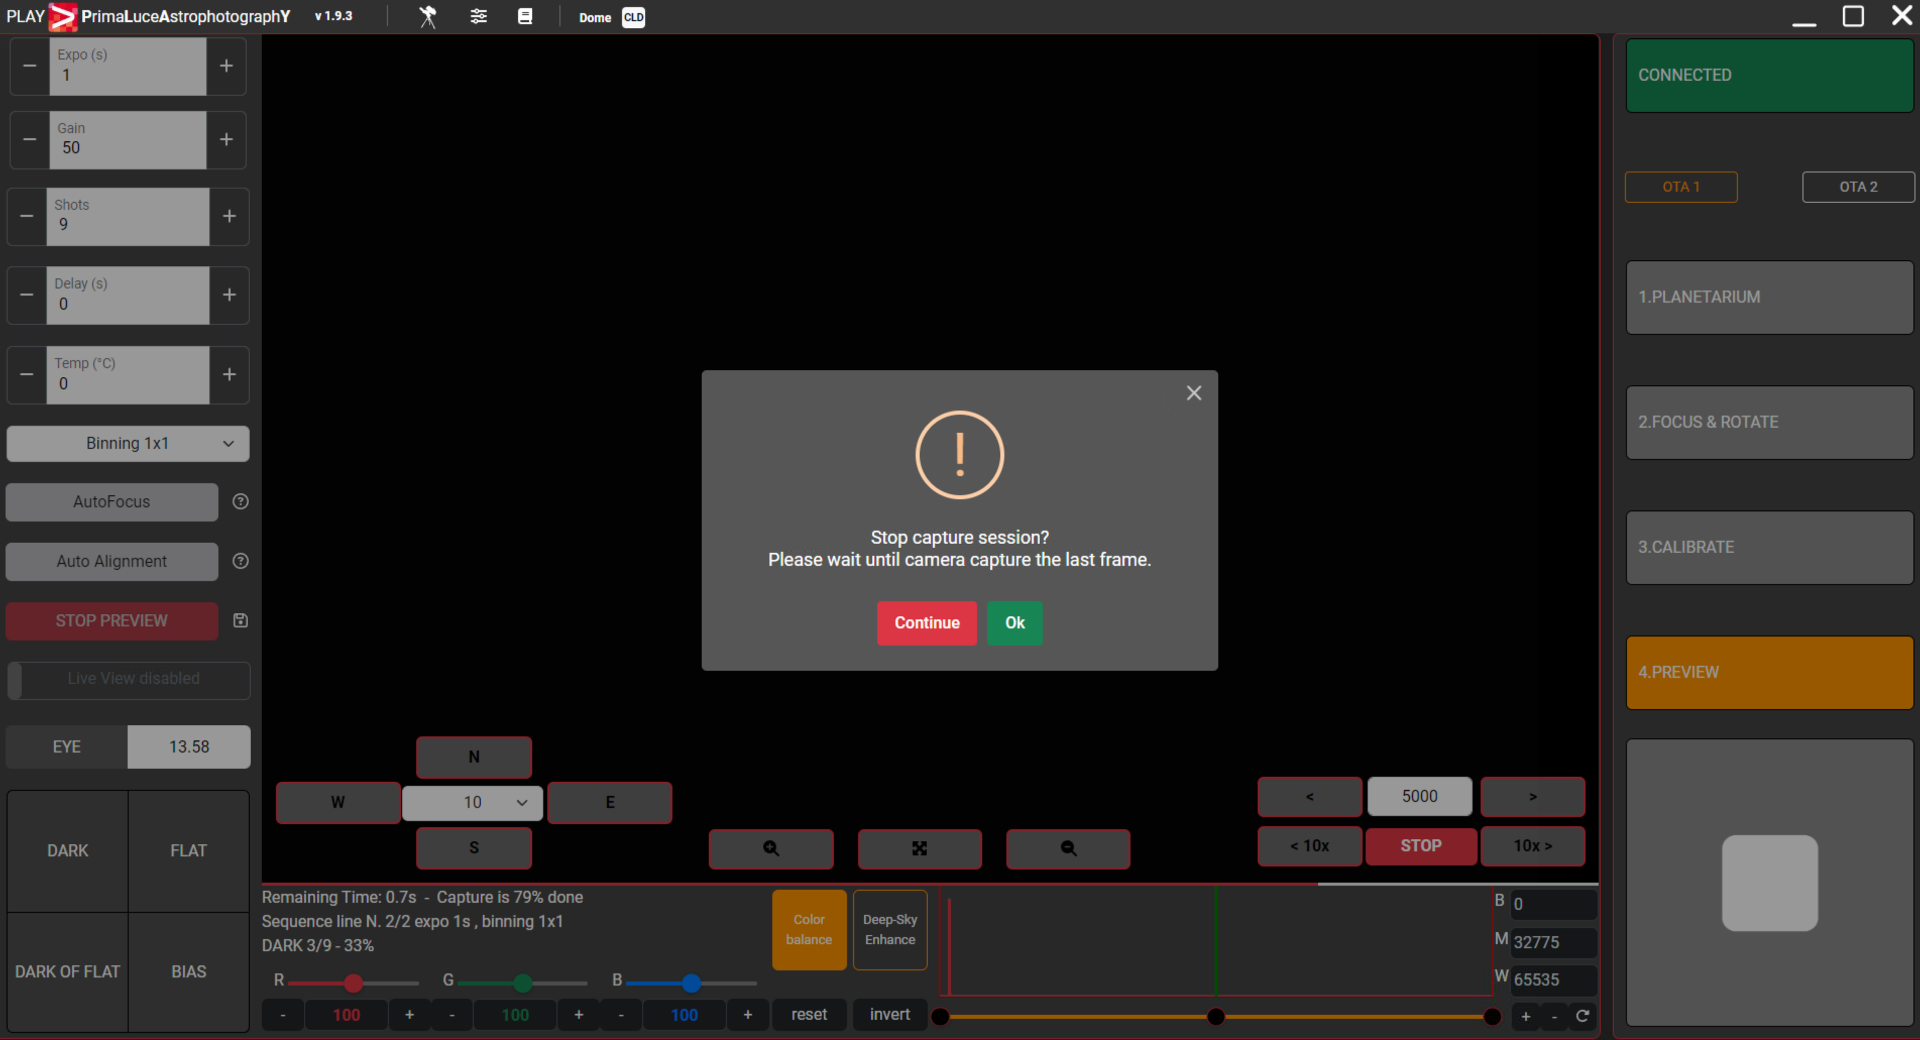
Task: Close the stop capture dialog with X
Action: tap(1194, 393)
